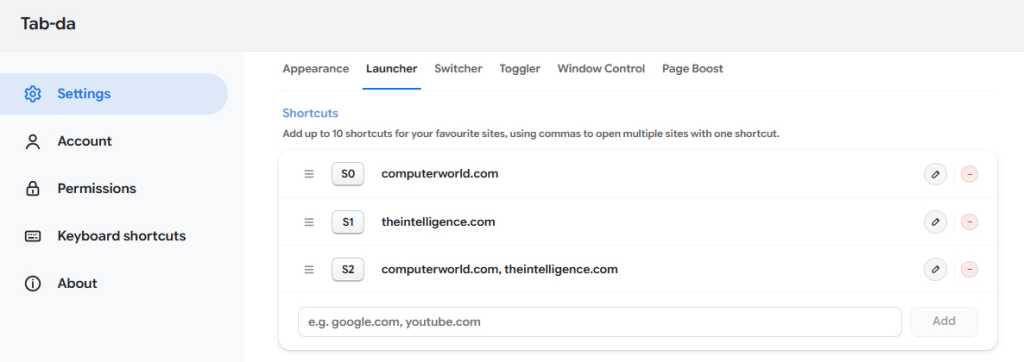Image resolution: width=1024 pixels, height=362 pixels.
Task: Click the theintelligence.com text in S1 row
Action: [438, 222]
